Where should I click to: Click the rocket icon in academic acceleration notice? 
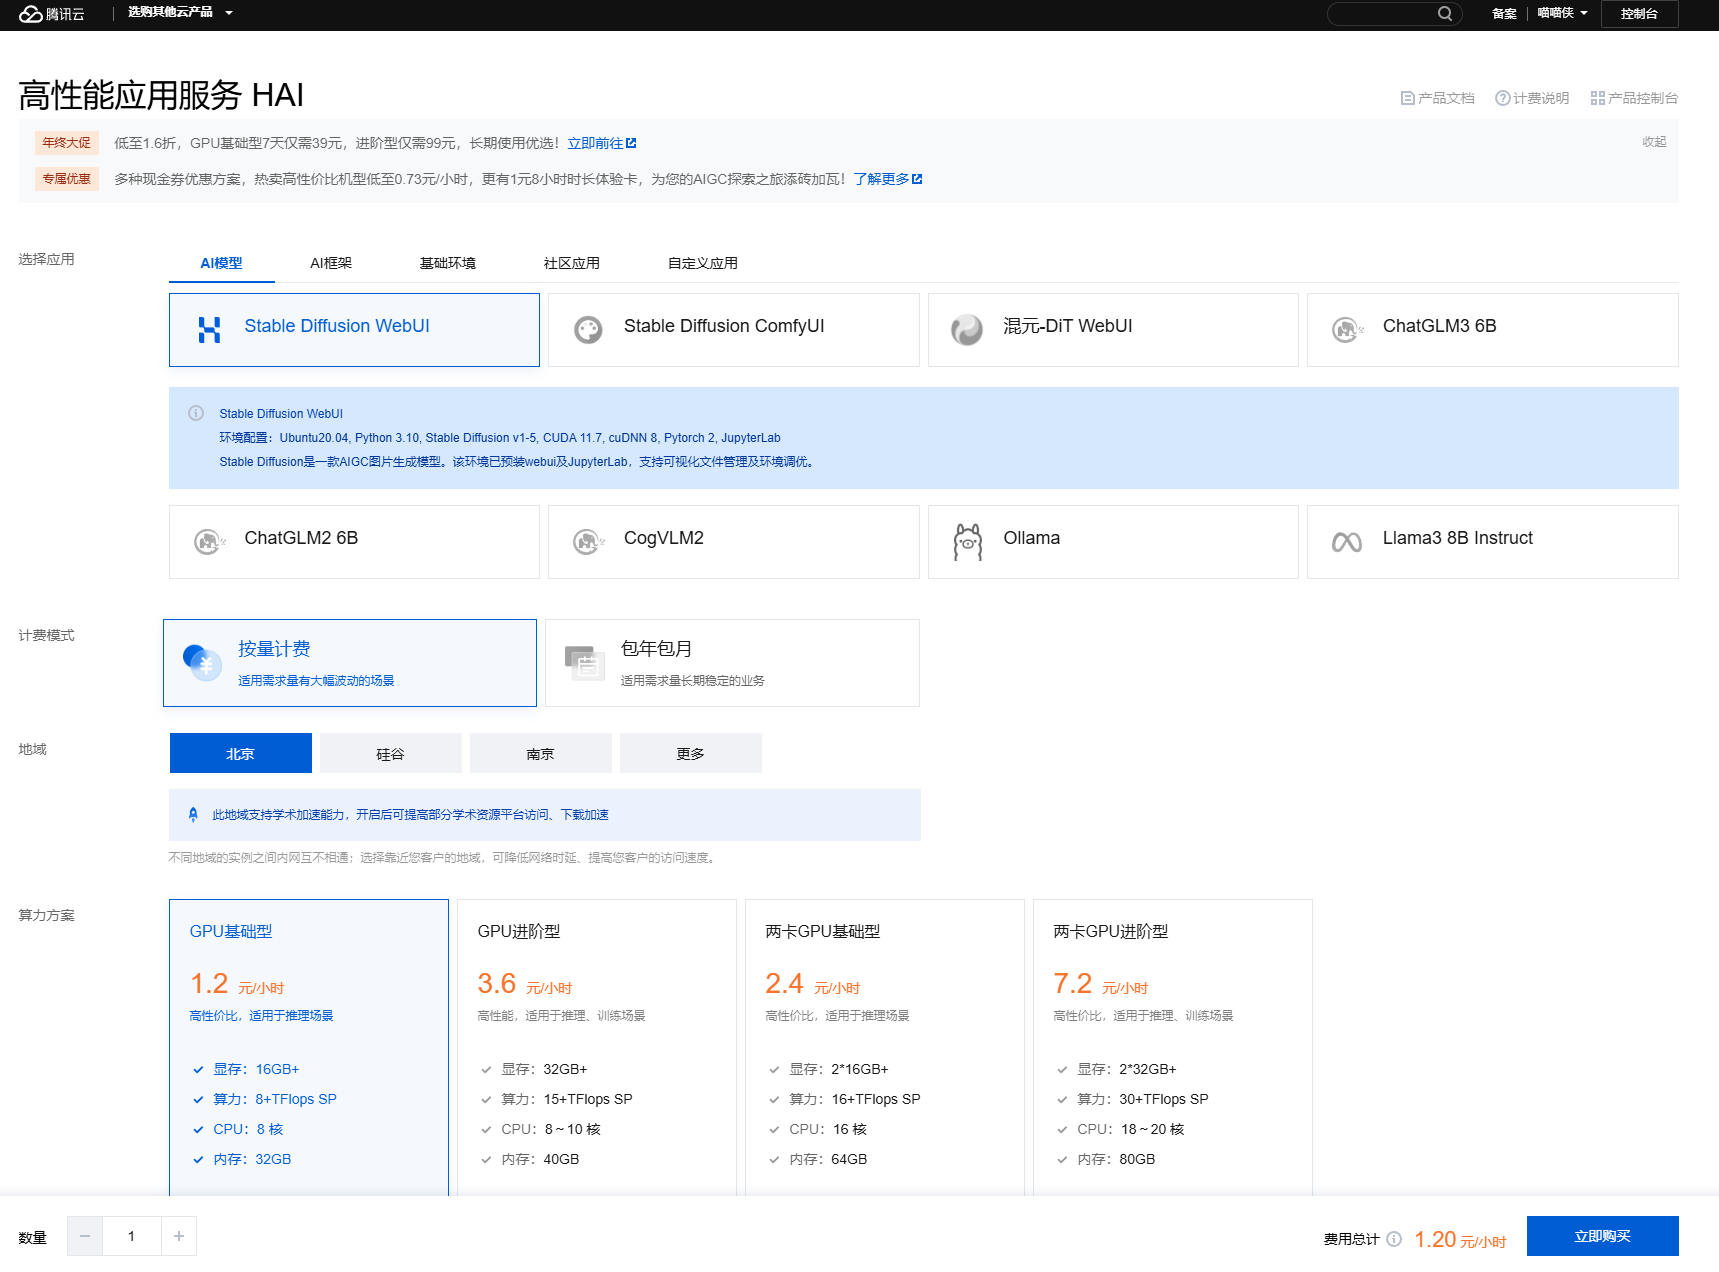[x=193, y=814]
